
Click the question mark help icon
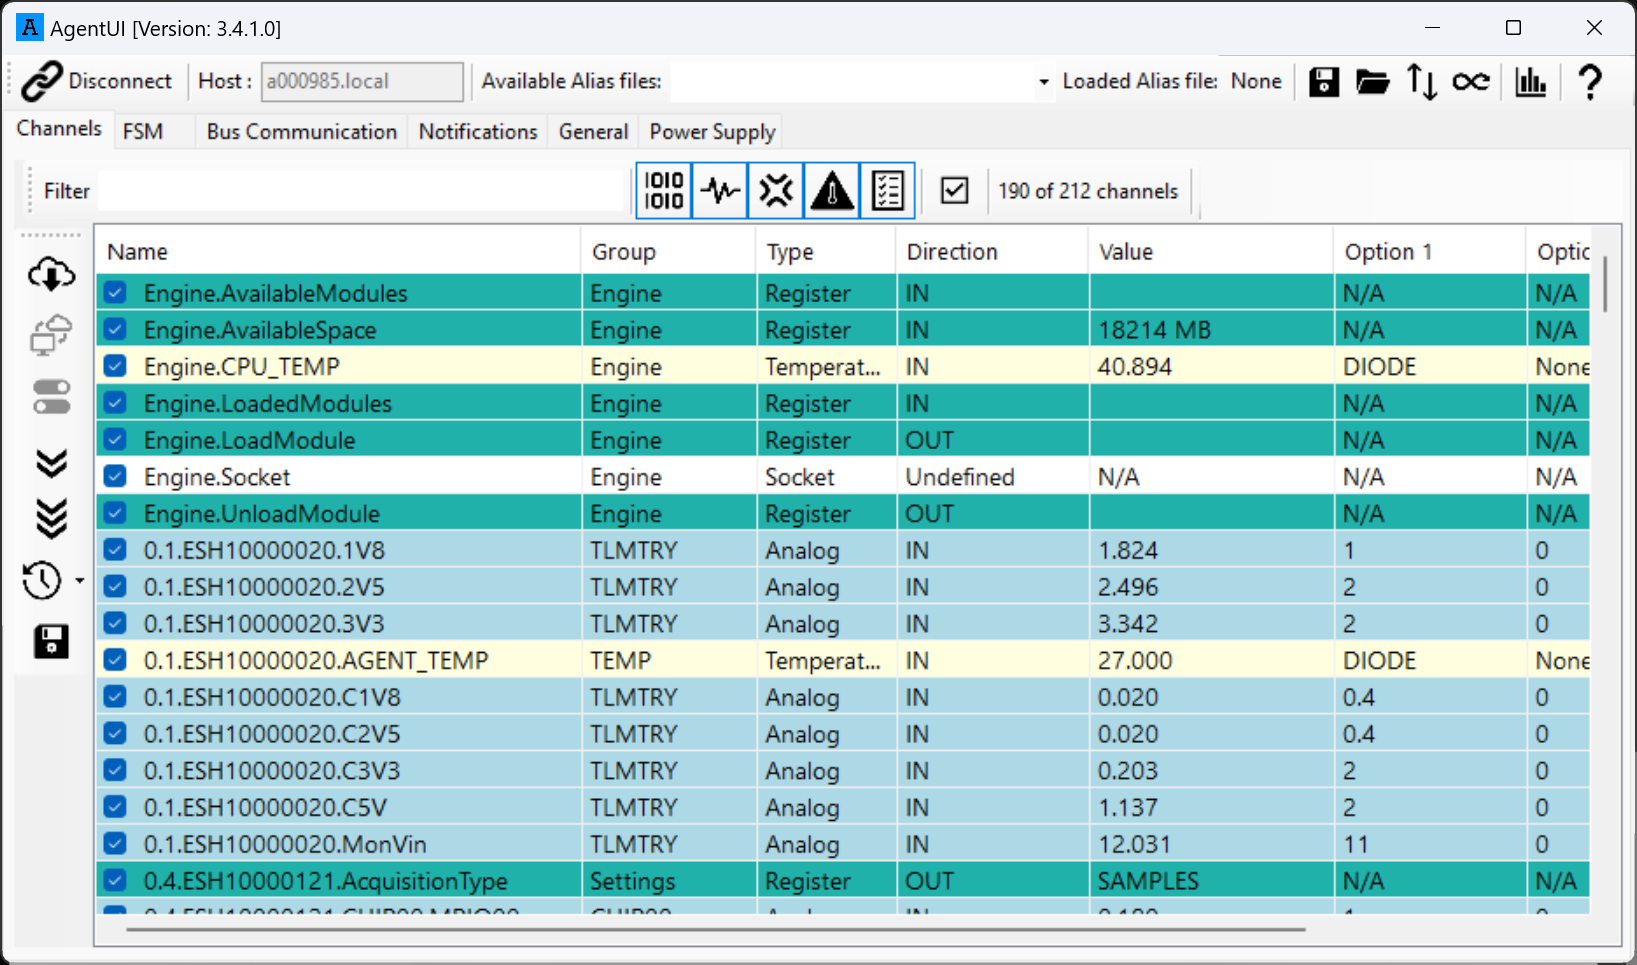coord(1589,82)
